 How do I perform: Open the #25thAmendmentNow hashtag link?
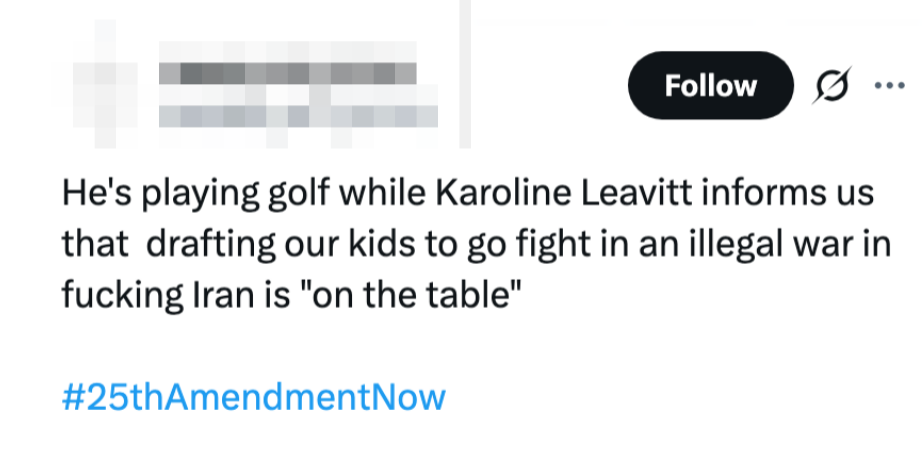click(253, 396)
